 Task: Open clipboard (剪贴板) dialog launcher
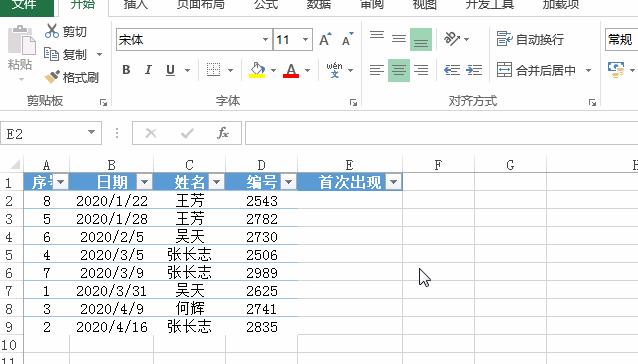click(x=103, y=102)
